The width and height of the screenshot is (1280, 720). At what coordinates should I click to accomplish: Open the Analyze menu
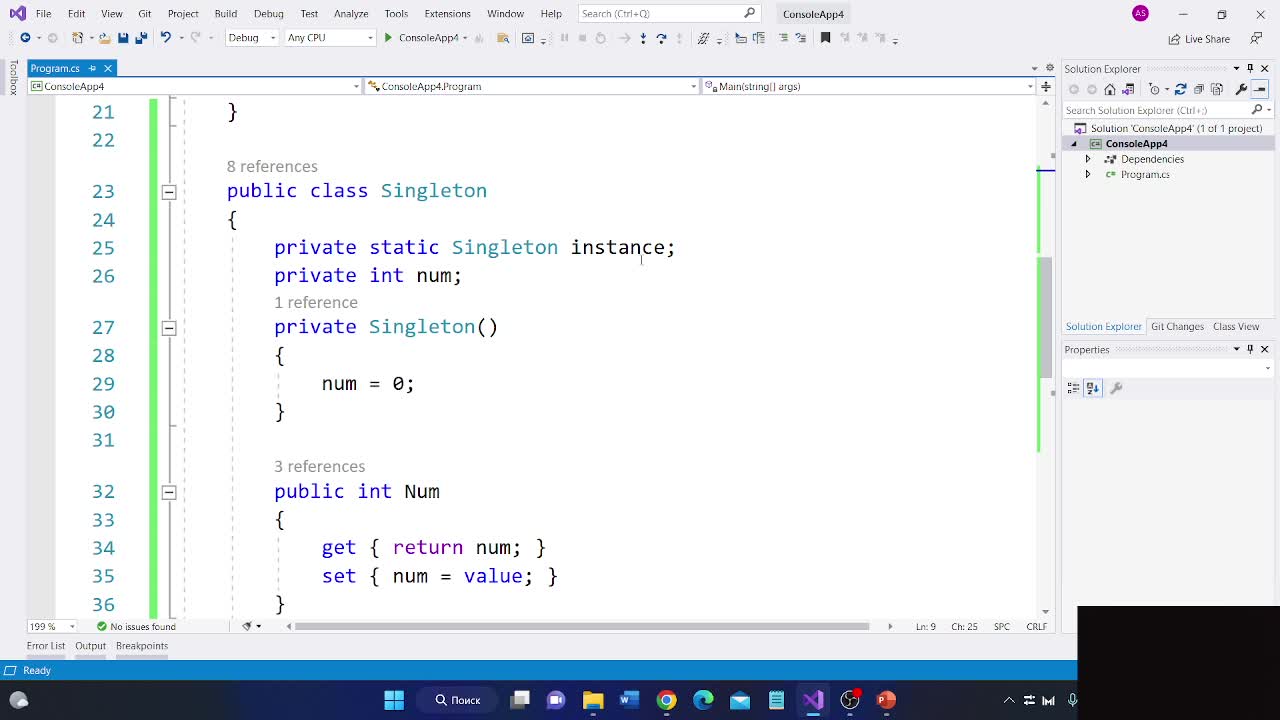pyautogui.click(x=351, y=14)
